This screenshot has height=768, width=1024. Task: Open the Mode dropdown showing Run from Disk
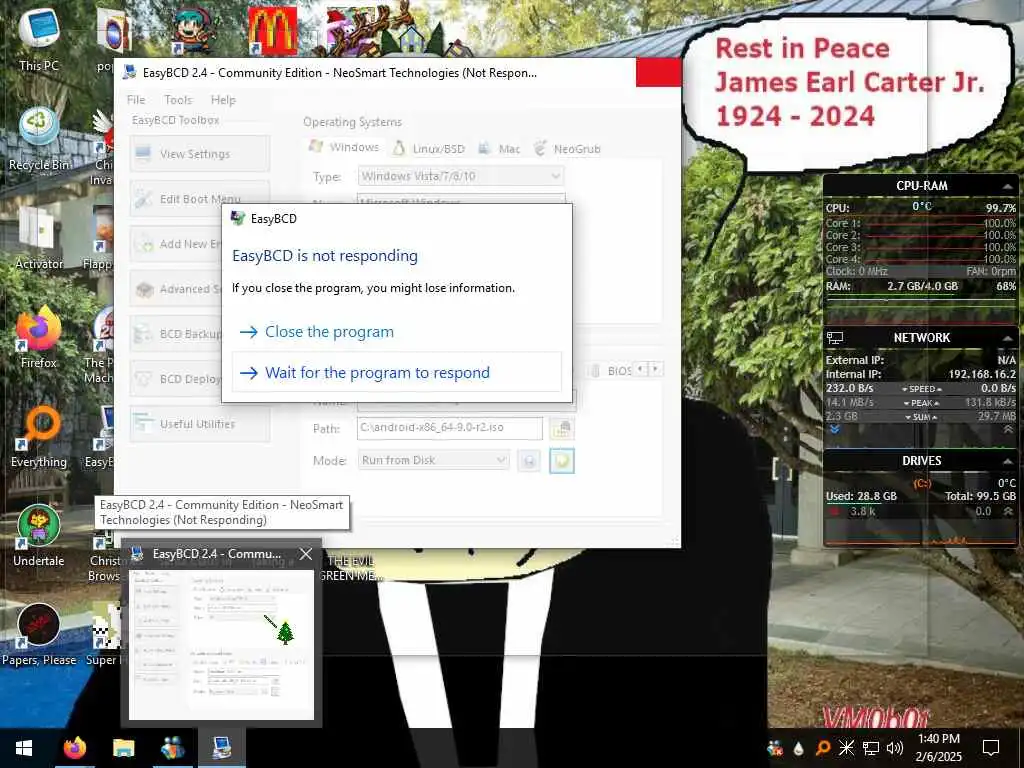[434, 460]
